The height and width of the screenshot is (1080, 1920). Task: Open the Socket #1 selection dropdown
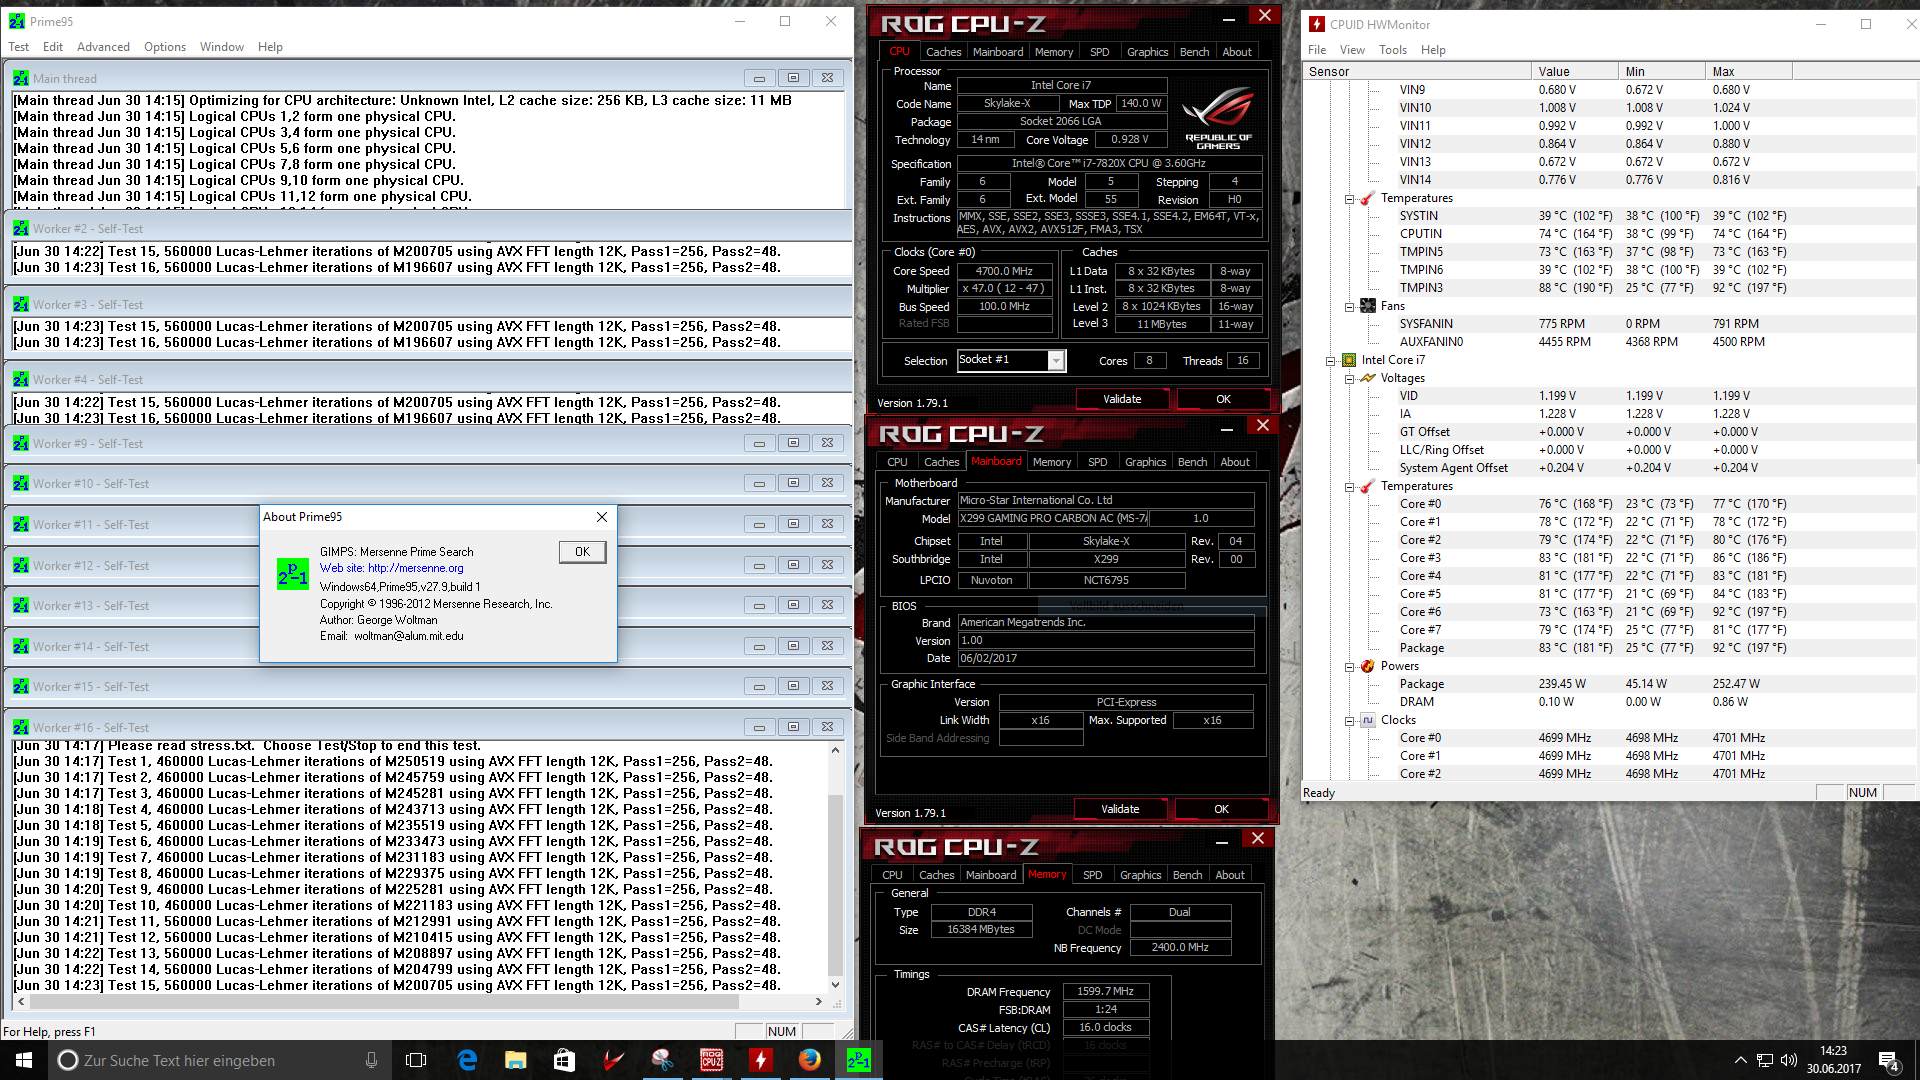pyautogui.click(x=1056, y=361)
